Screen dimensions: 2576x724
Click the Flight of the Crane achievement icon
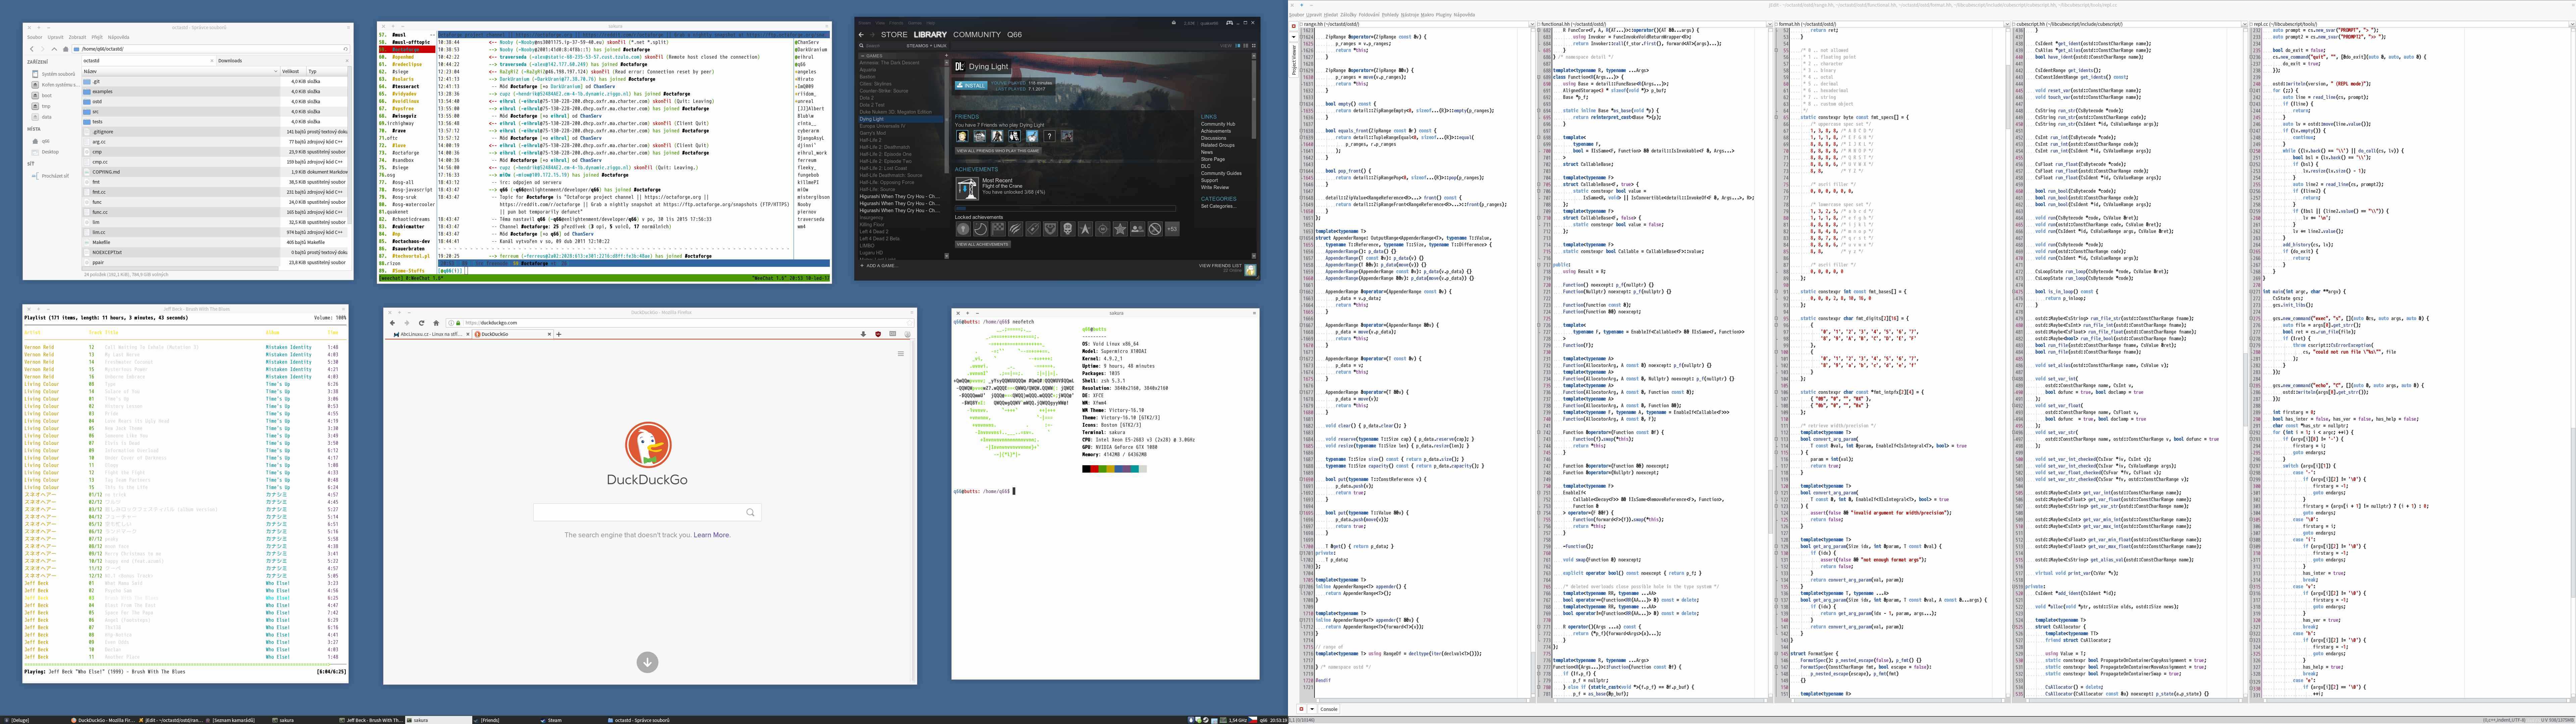click(x=967, y=189)
